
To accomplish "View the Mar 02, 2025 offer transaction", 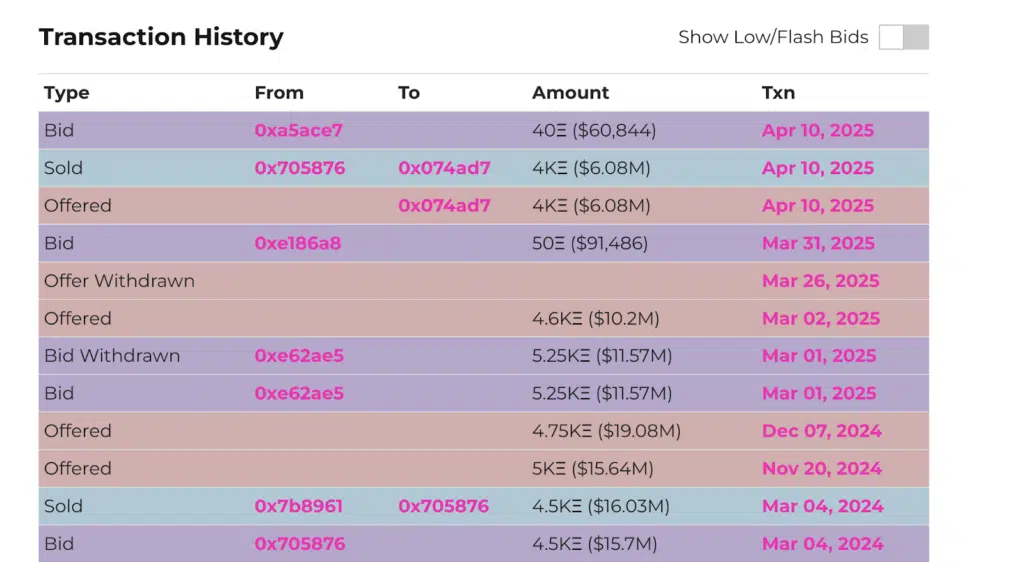I will click(820, 319).
